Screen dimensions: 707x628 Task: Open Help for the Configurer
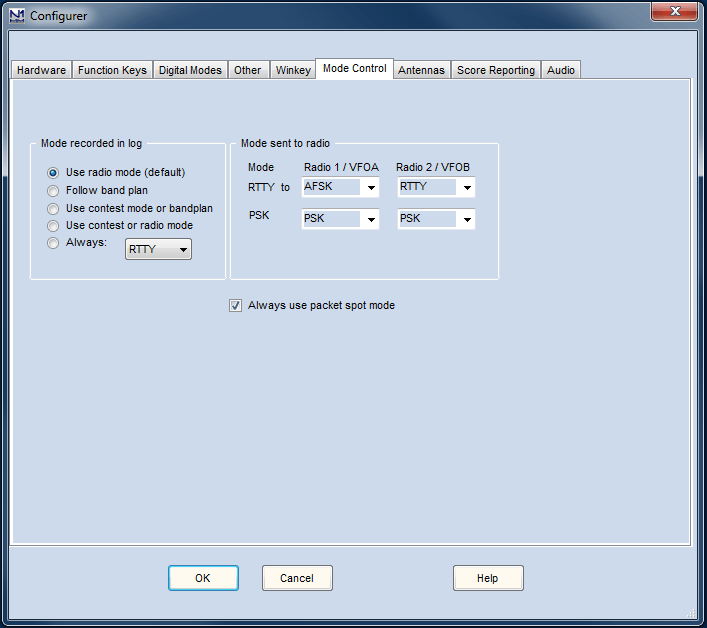tap(488, 578)
